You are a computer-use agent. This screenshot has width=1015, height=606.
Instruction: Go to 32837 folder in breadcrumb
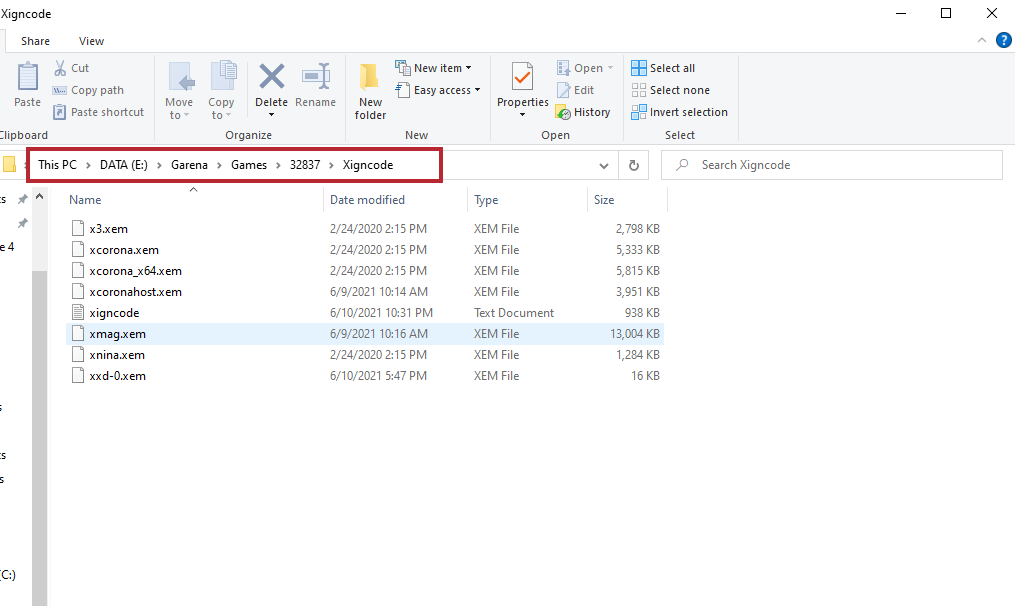coord(305,165)
